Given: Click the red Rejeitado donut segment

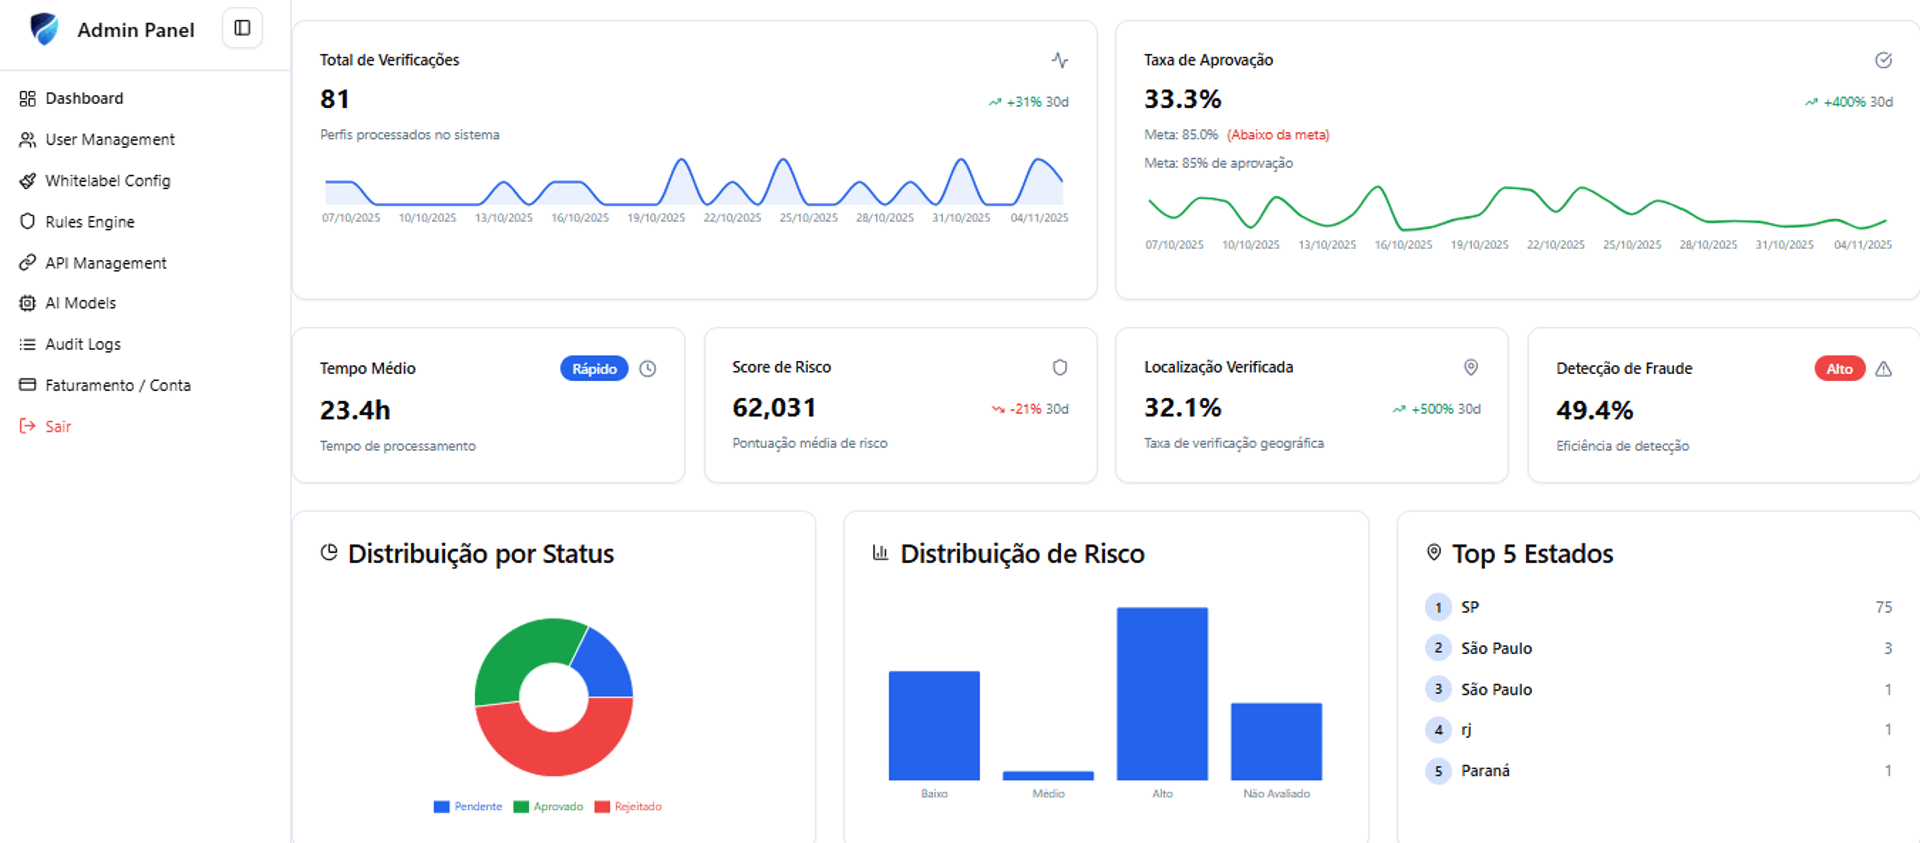Looking at the screenshot, I should (x=555, y=752).
